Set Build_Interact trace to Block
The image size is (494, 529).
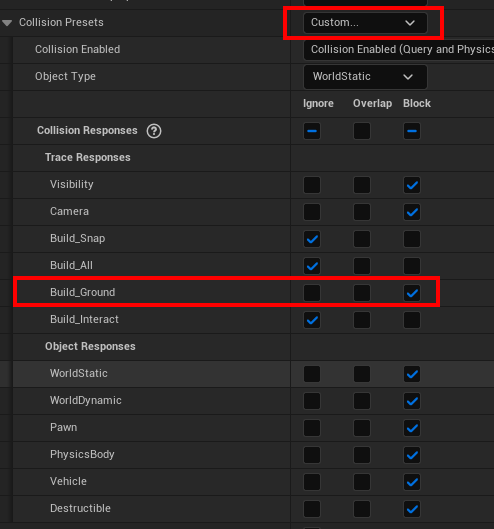pyautogui.click(x=412, y=320)
